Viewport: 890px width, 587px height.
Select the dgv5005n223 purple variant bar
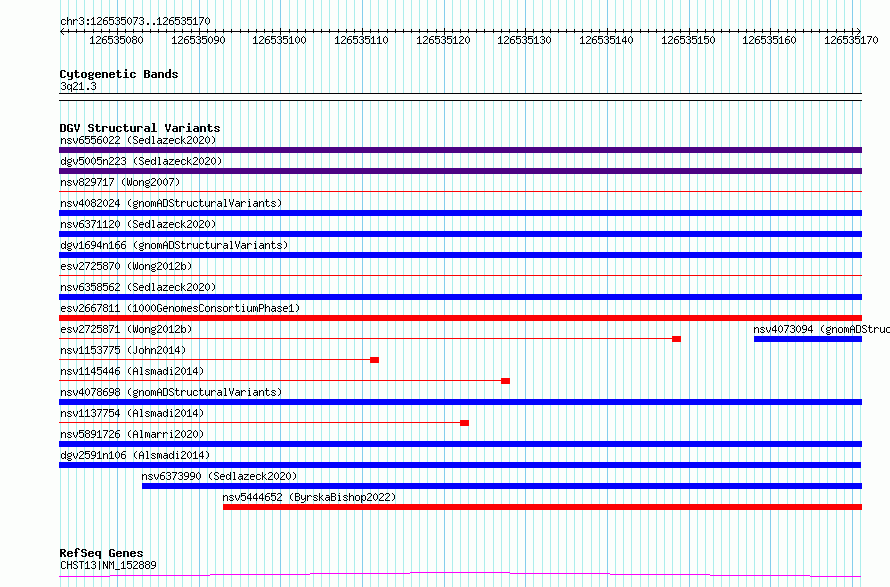coord(460,171)
